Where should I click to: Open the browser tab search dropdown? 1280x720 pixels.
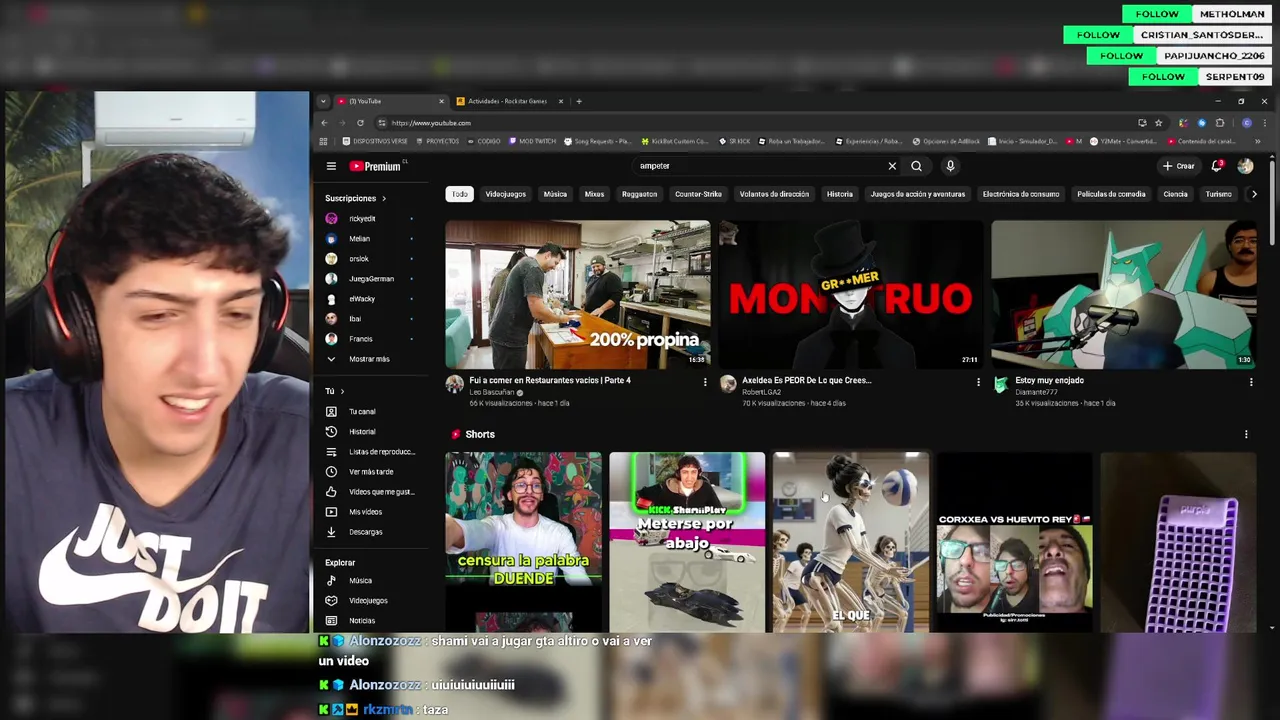coord(323,101)
